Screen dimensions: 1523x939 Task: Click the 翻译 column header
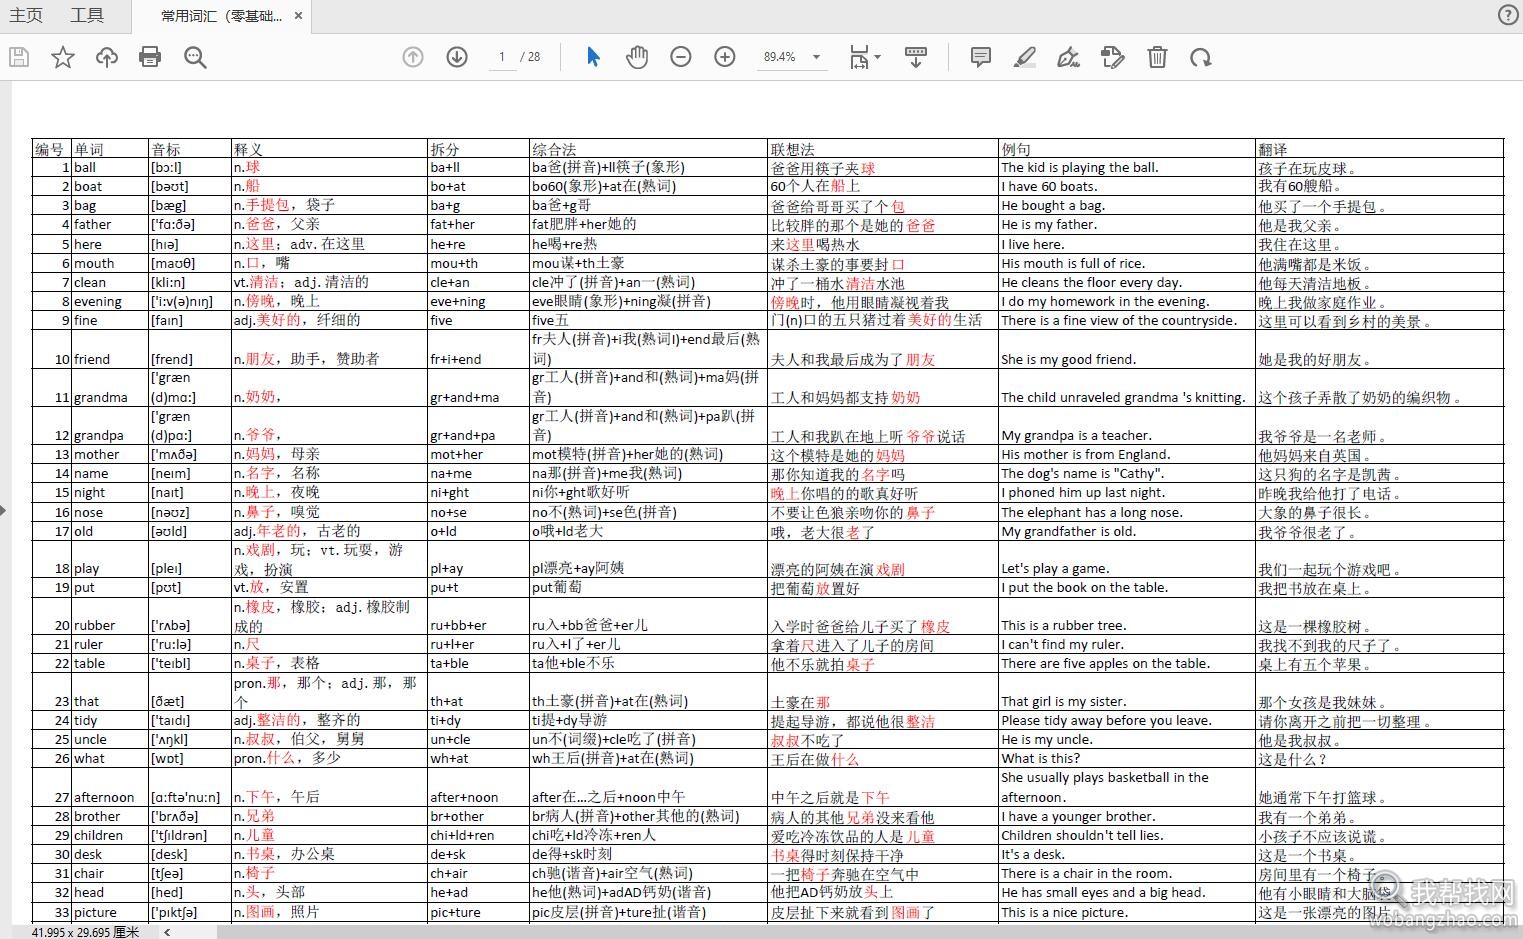pos(1273,149)
